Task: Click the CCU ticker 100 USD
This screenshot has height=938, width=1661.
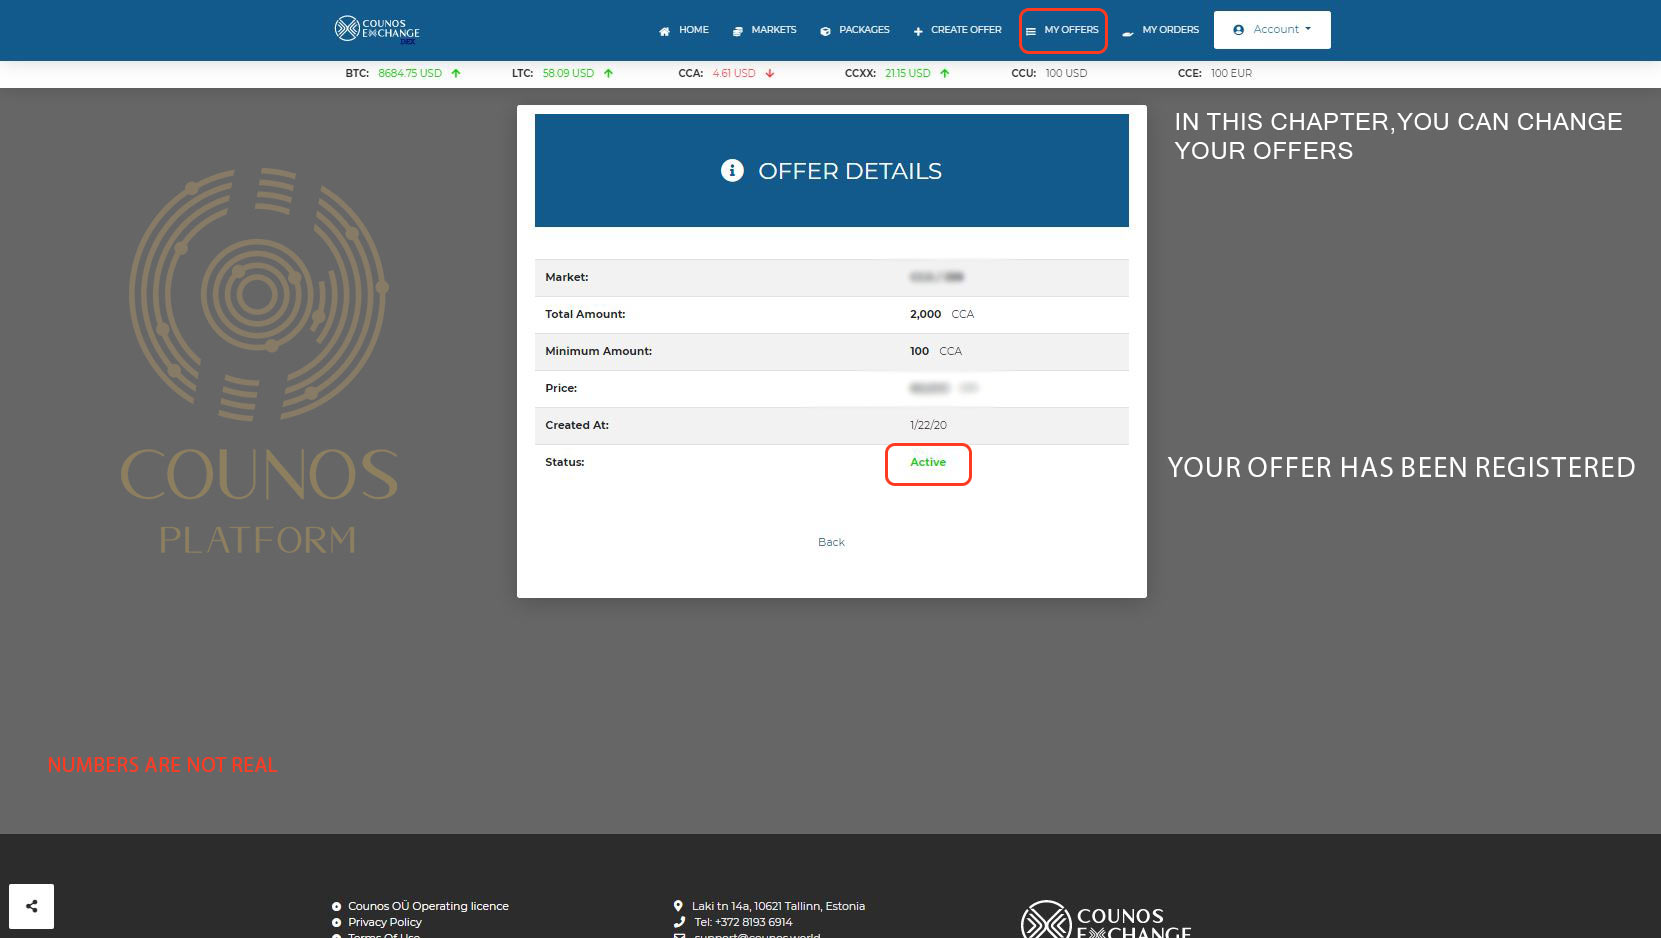Action: 1066,73
